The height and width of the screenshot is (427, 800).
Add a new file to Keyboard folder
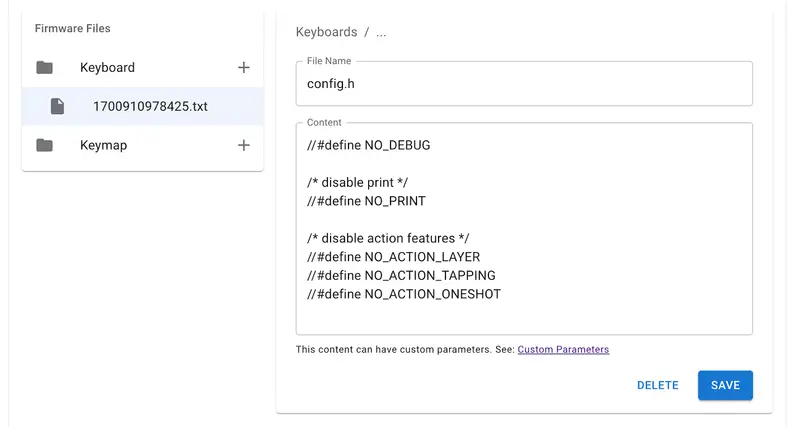(243, 68)
